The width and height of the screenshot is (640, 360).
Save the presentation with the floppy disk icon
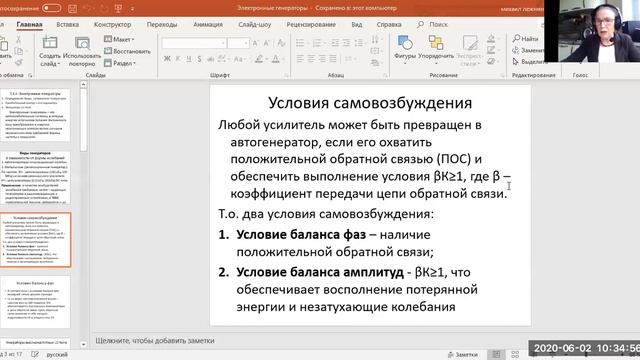73,8
